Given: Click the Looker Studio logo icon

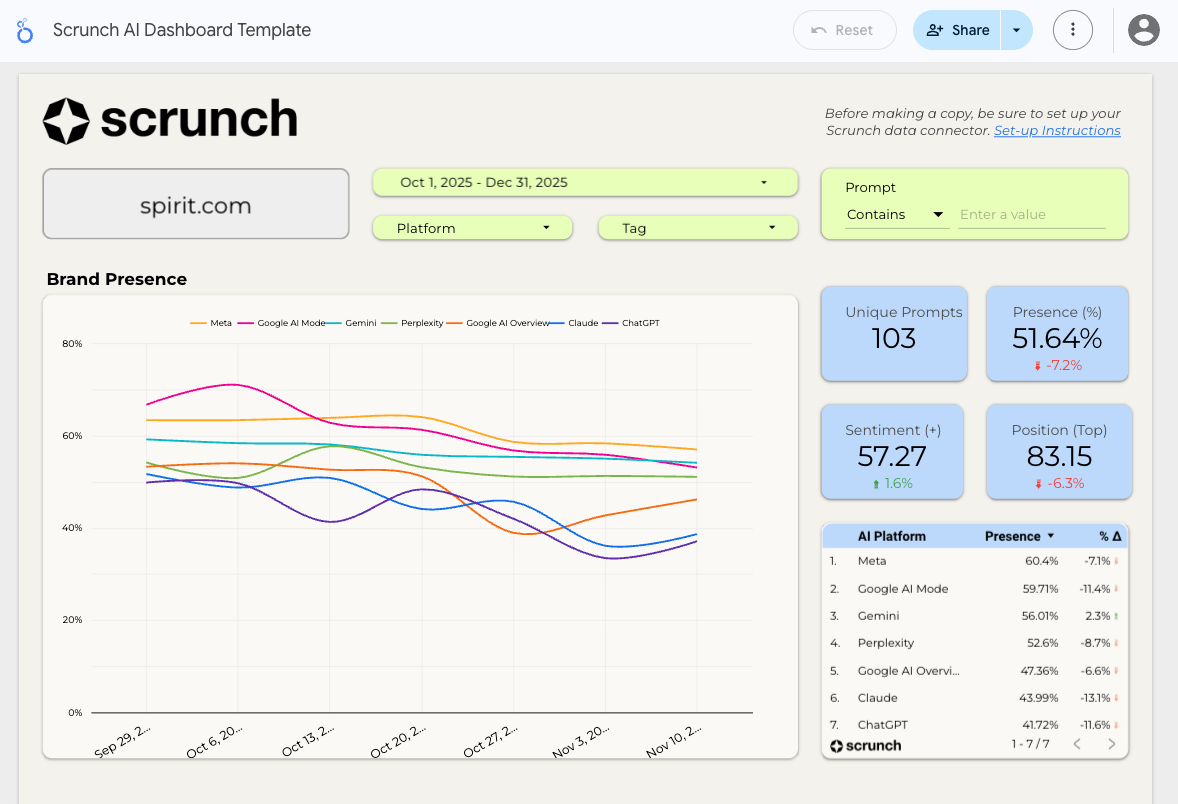Looking at the screenshot, I should pyautogui.click(x=25, y=31).
